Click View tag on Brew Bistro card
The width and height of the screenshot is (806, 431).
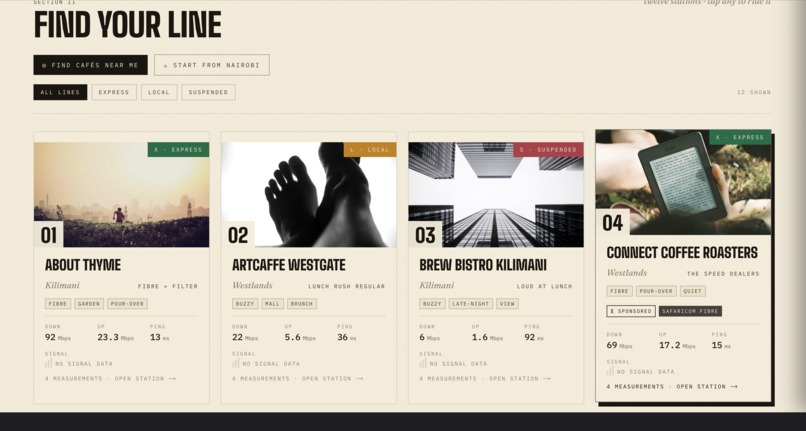[x=507, y=303]
